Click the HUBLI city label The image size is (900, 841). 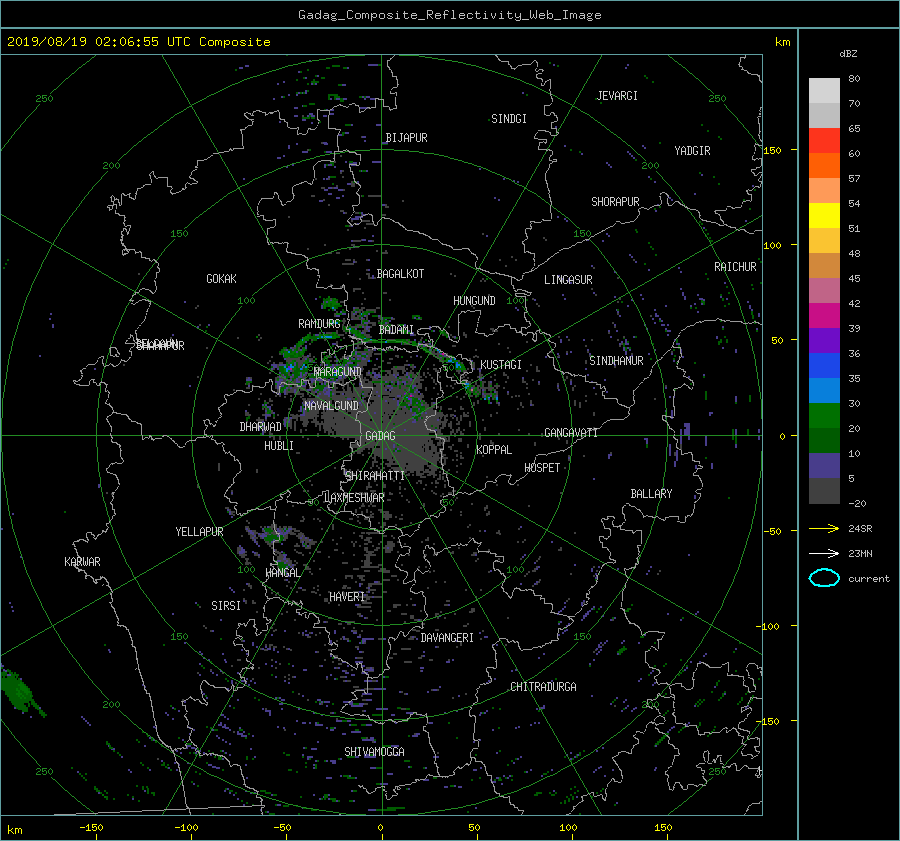279,445
